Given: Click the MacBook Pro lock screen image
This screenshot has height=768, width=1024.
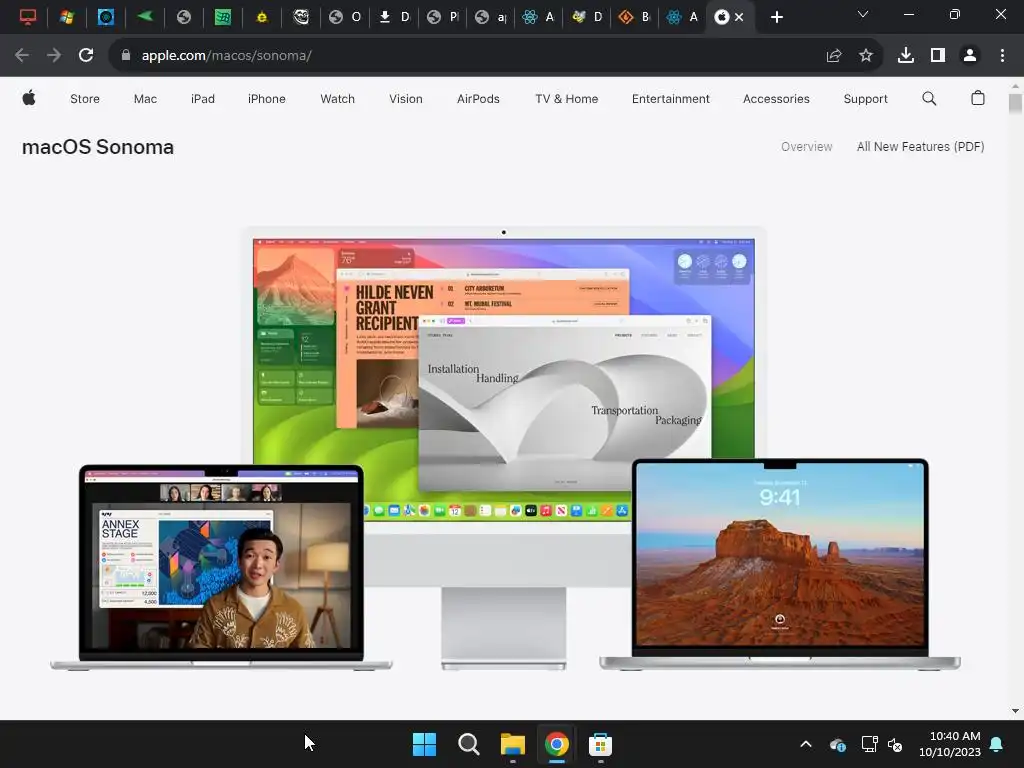Looking at the screenshot, I should [x=780, y=564].
